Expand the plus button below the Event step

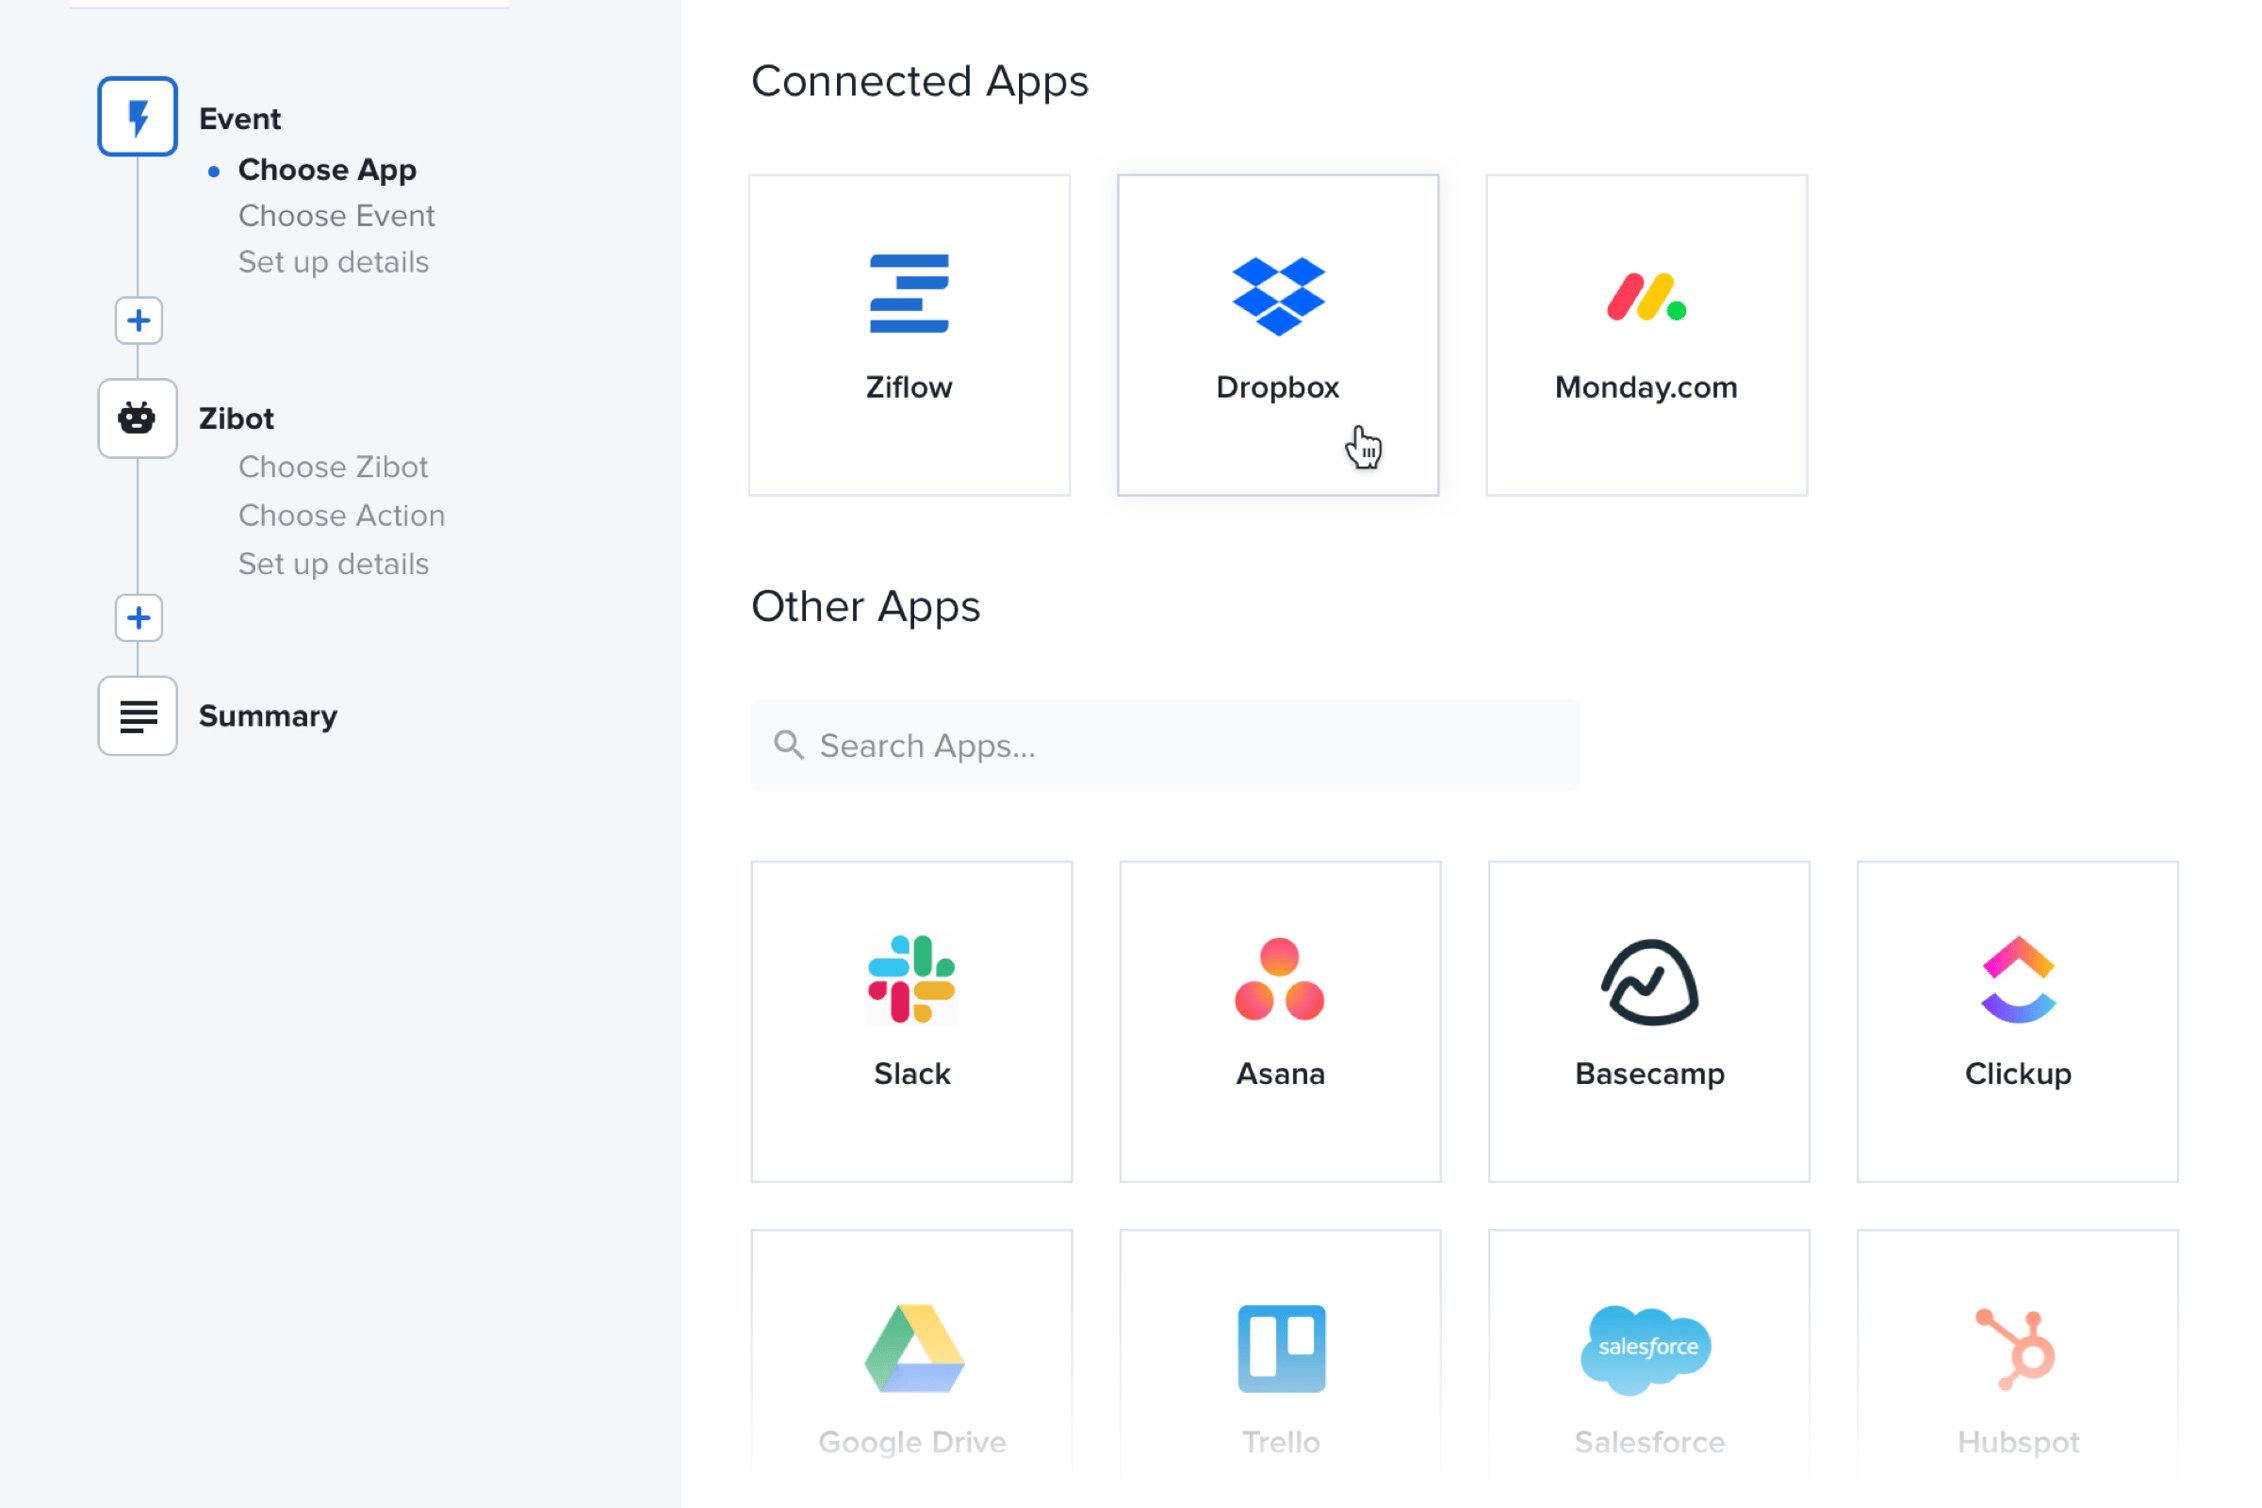[137, 320]
